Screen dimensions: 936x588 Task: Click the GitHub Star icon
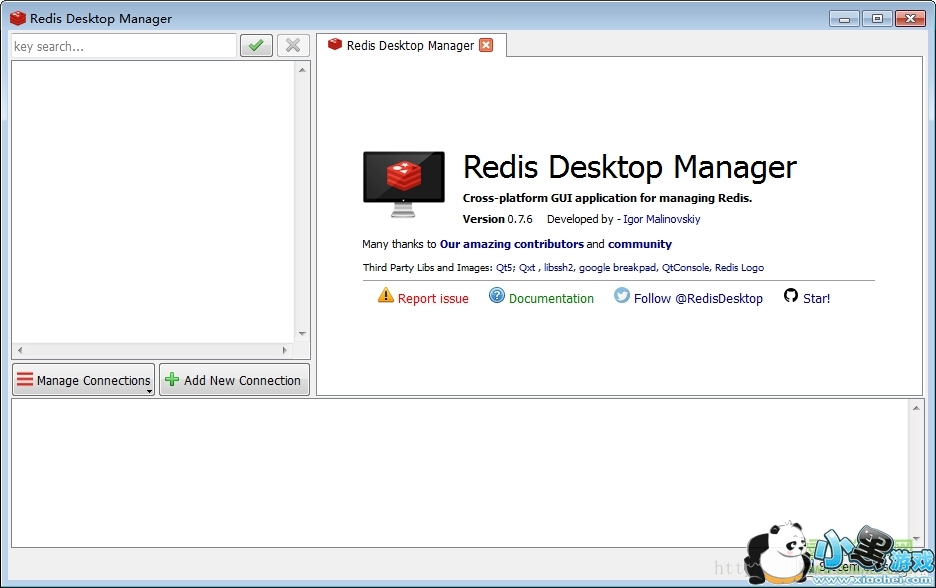791,296
